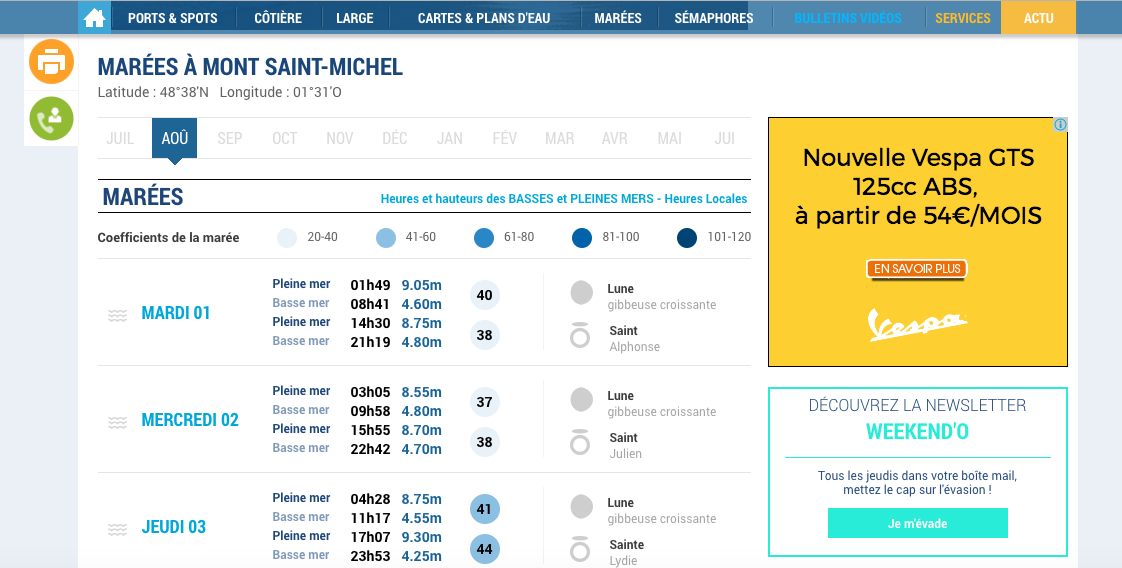Open the Bulletins Vidéos link
Screen dimensions: 1122x568
847,18
